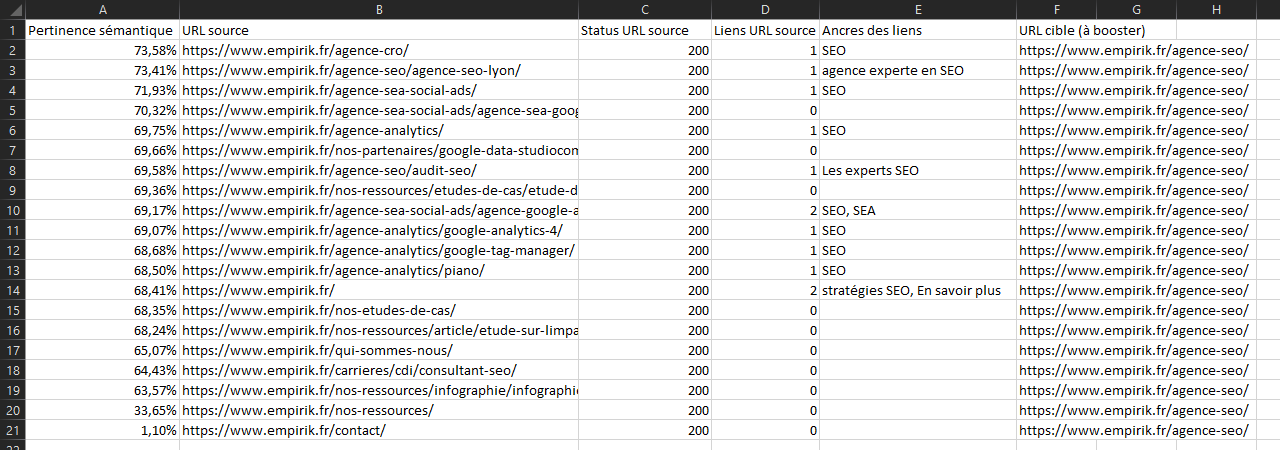Click the agence-seo/audit-seo/ source URL cell
The width and height of the screenshot is (1280, 450).
click(379, 170)
